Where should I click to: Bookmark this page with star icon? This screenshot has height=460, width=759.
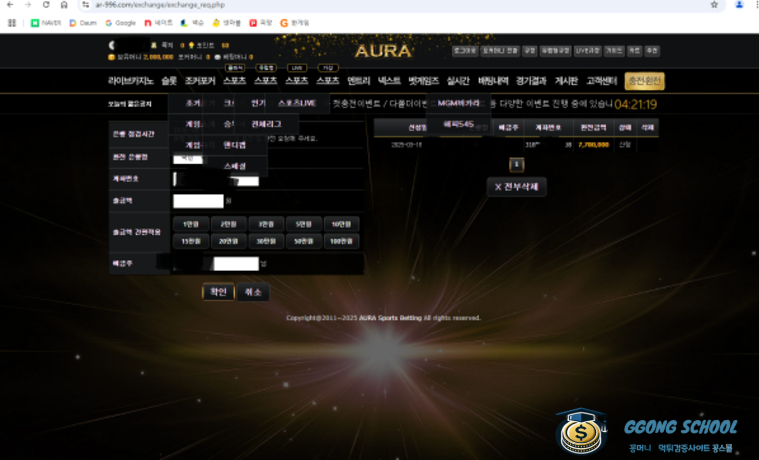[x=714, y=5]
